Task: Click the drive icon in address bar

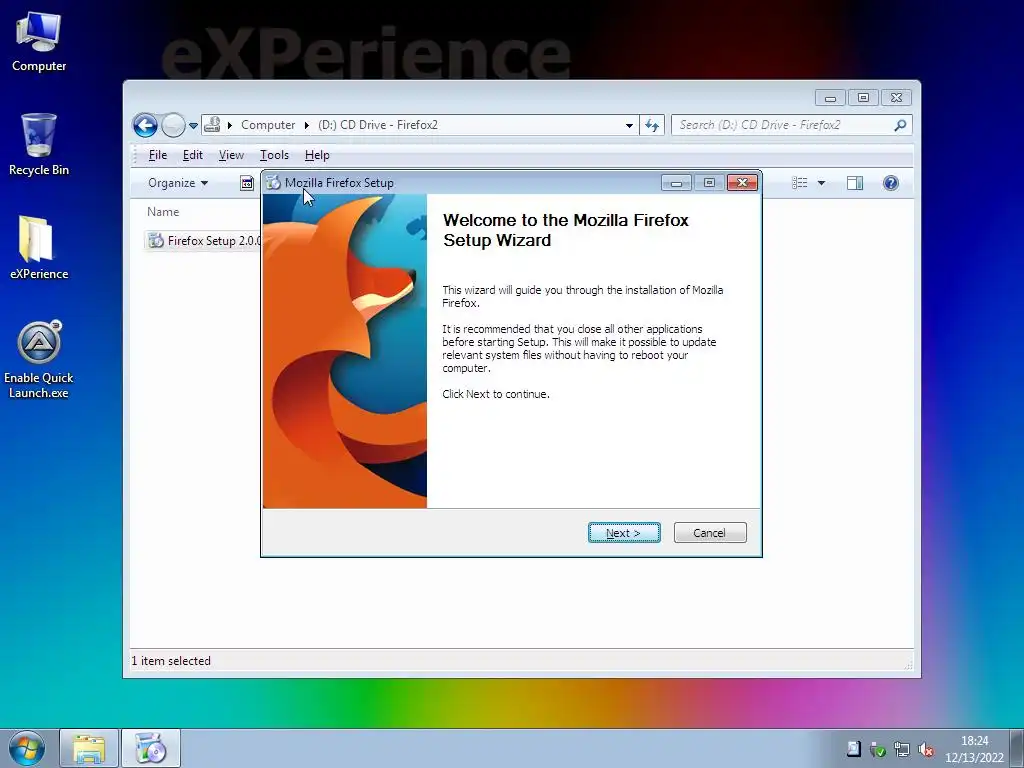Action: click(212, 124)
